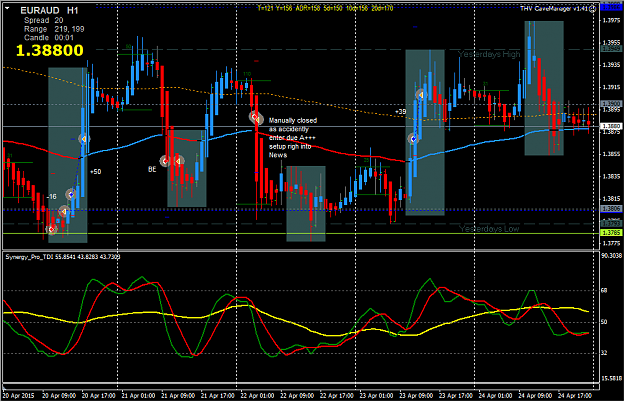
Task: Click the 68 level on TDI scale
Action: click(x=604, y=290)
